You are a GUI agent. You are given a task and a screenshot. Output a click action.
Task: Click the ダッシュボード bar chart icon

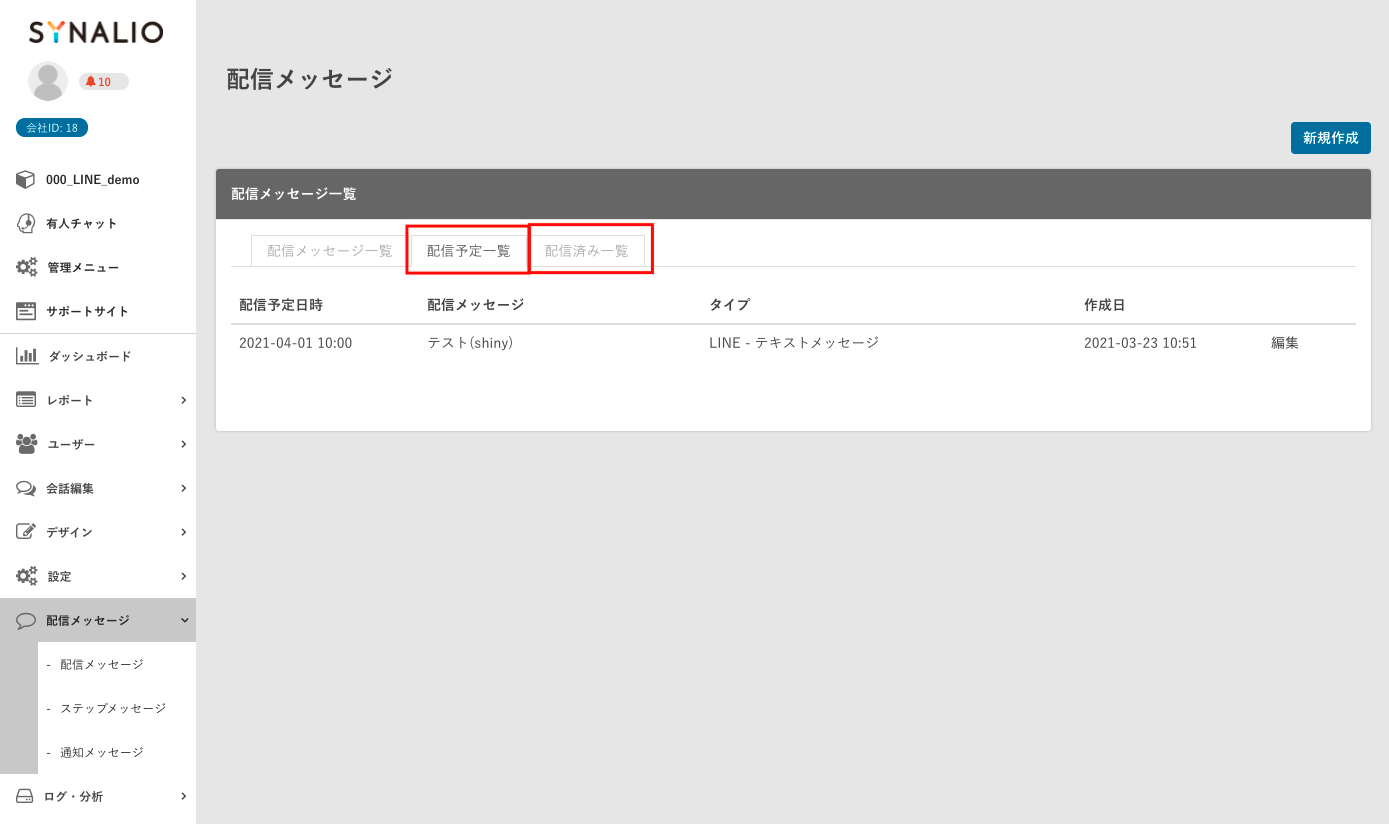pos(27,356)
